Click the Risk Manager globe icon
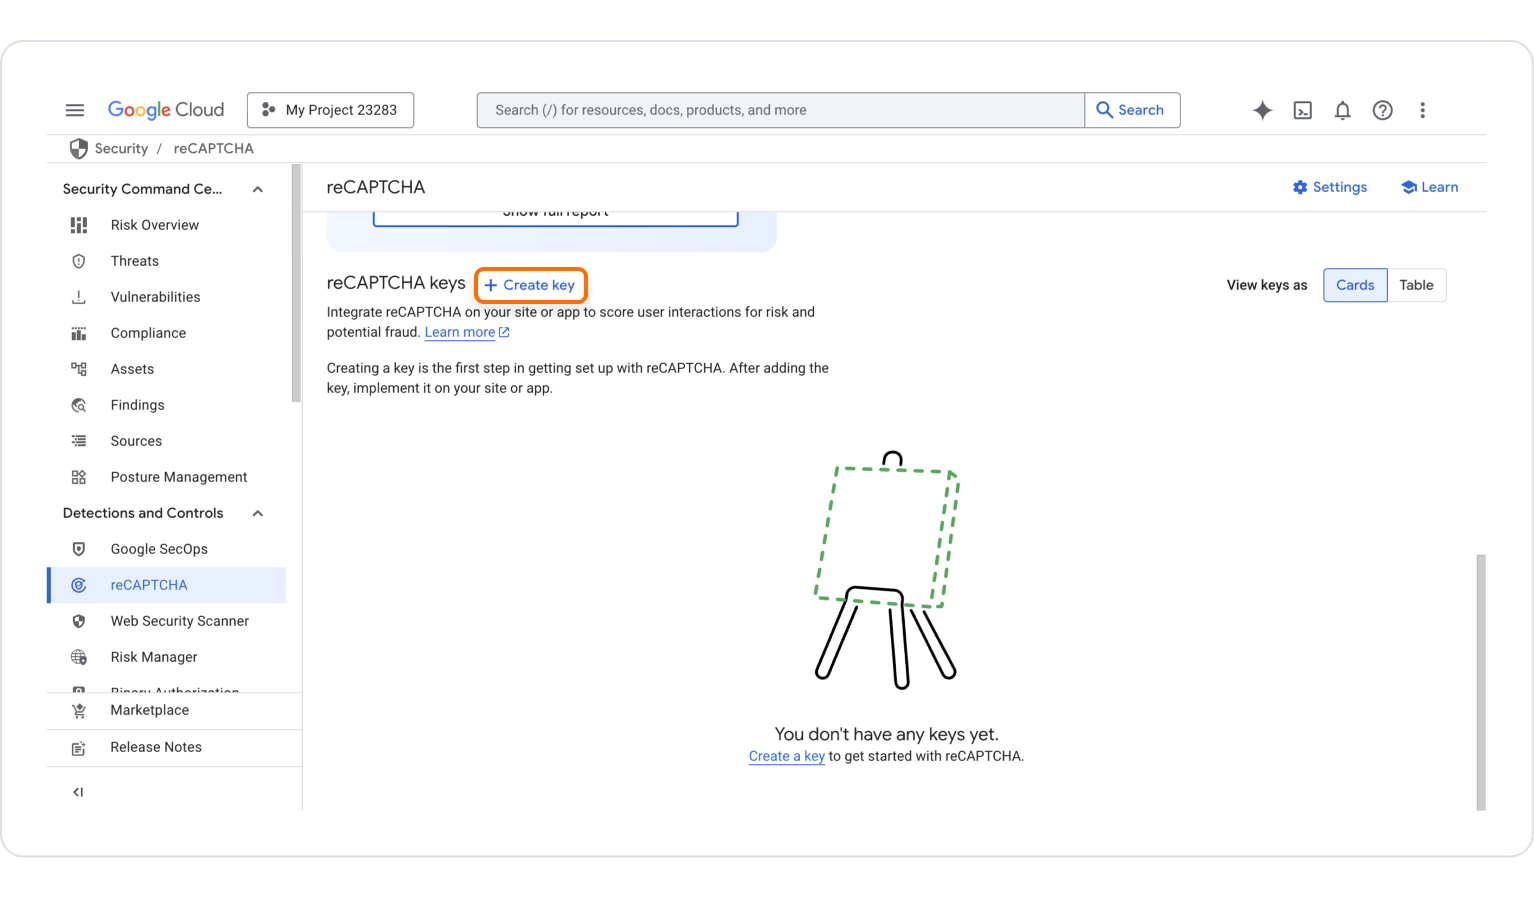1534x898 pixels. pos(79,657)
